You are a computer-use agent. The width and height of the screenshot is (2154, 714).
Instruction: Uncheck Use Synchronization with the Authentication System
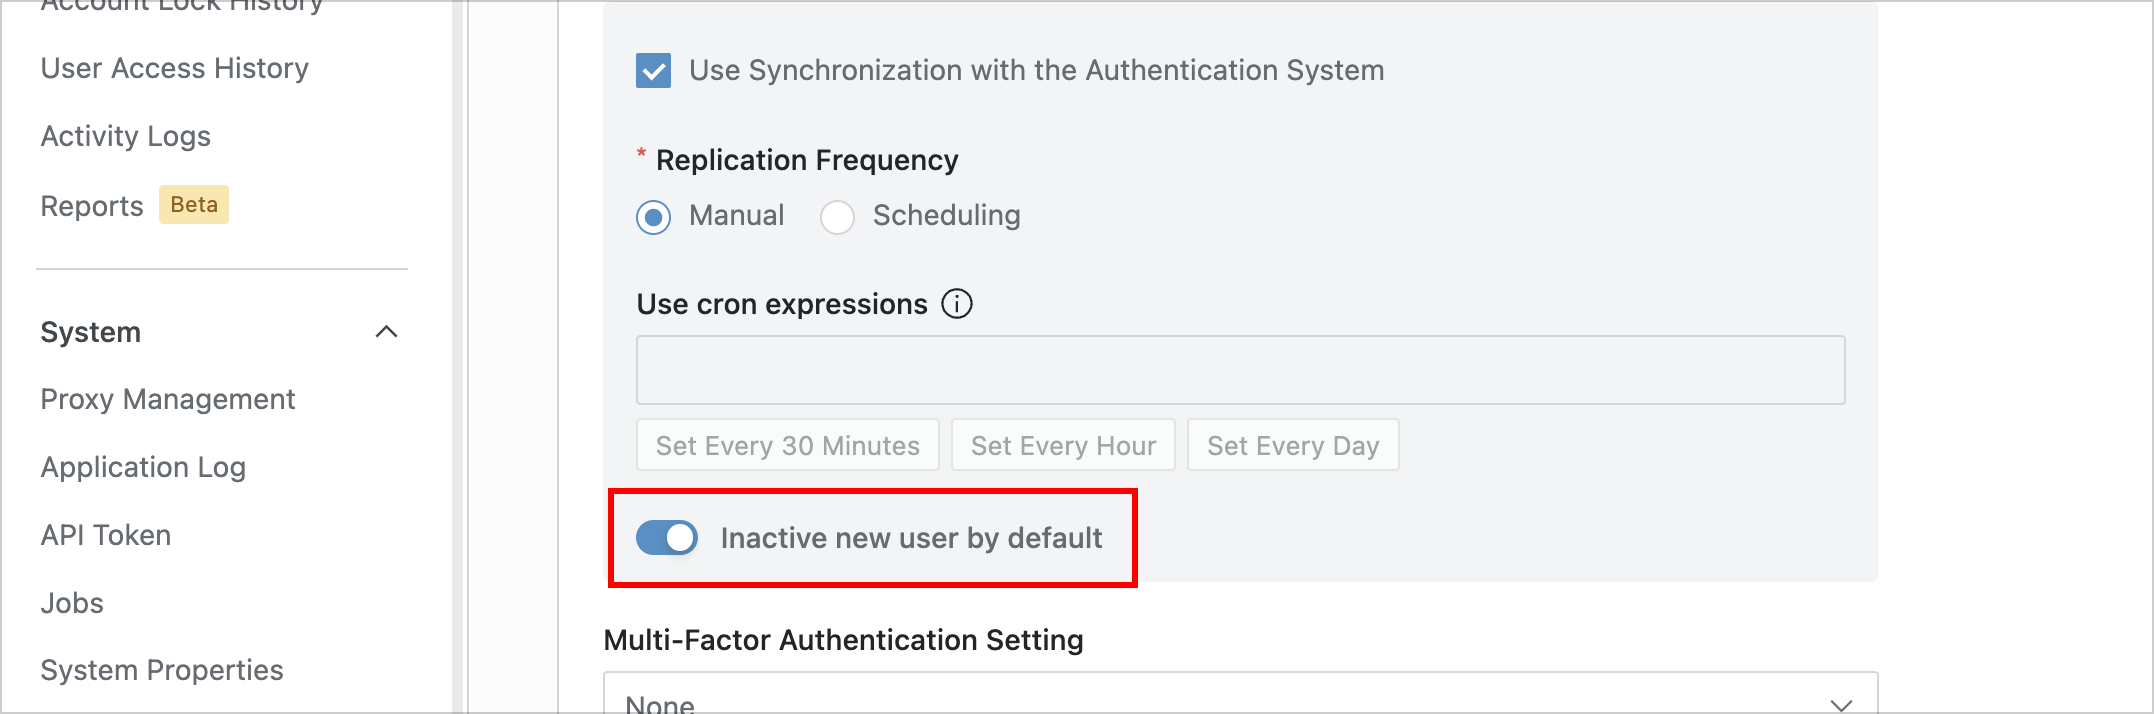pos(654,71)
